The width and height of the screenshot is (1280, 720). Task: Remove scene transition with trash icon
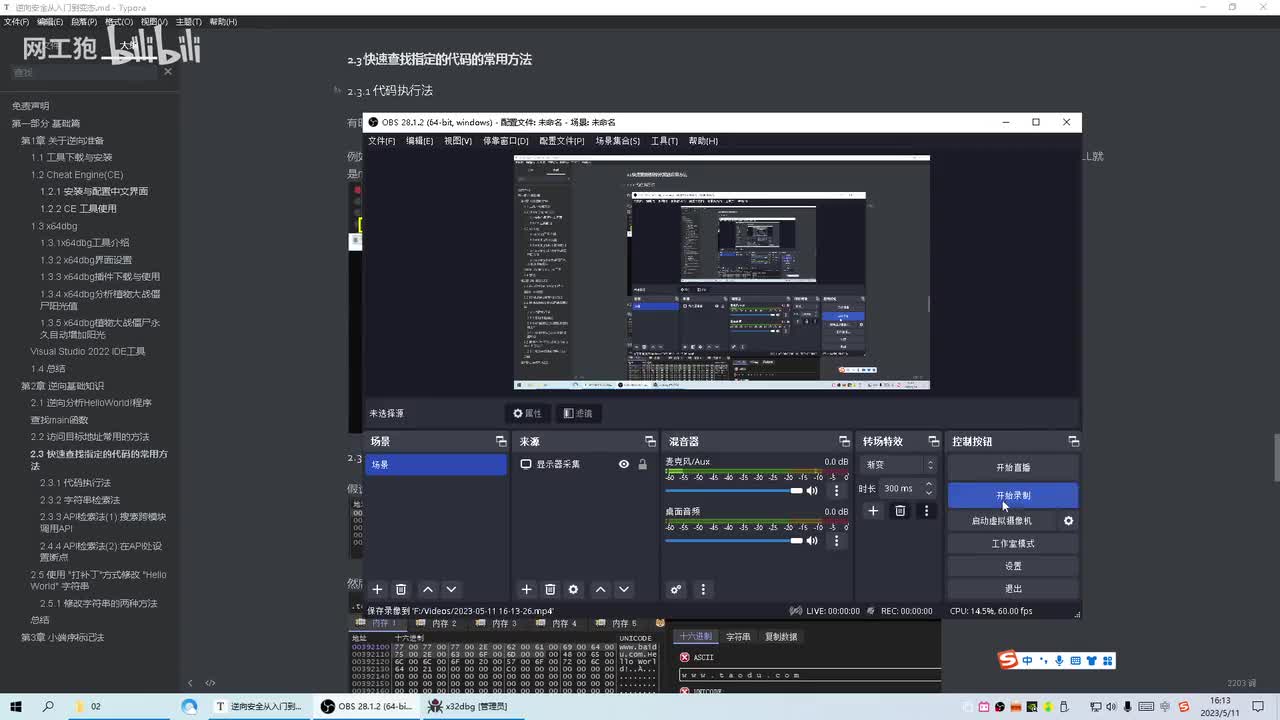[900, 511]
